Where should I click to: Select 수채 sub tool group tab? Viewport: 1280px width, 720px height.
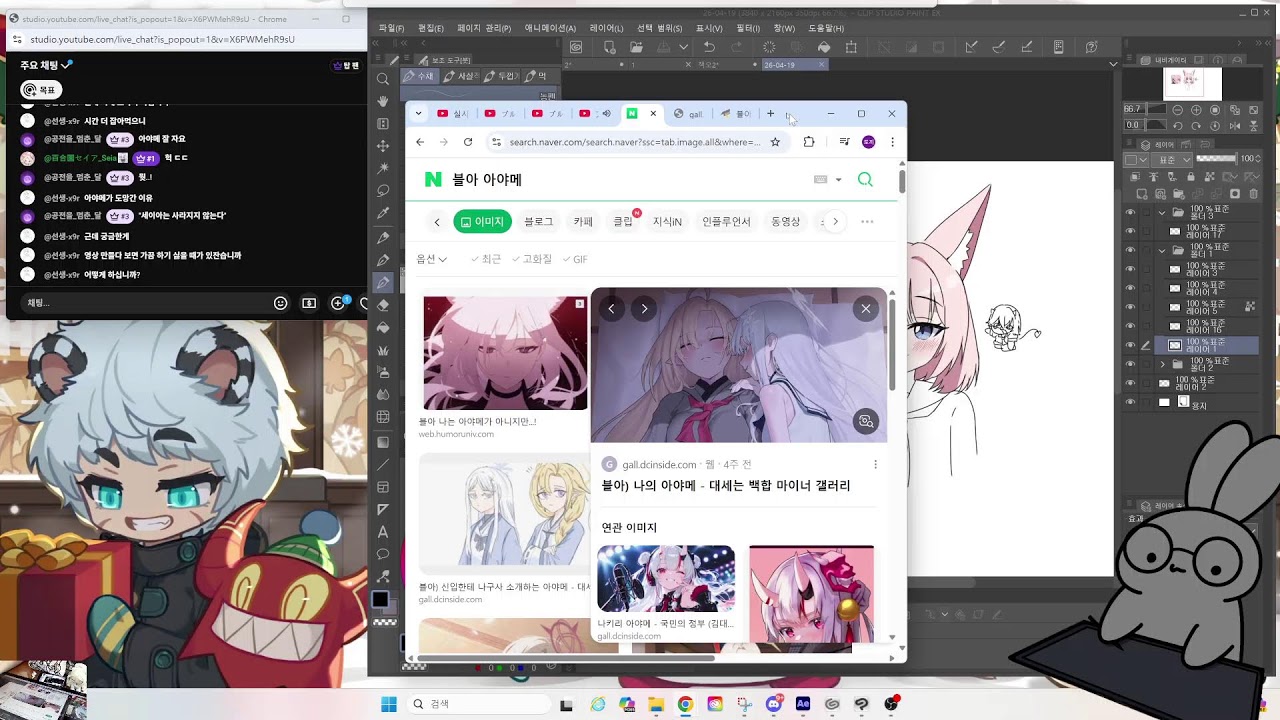[x=420, y=76]
